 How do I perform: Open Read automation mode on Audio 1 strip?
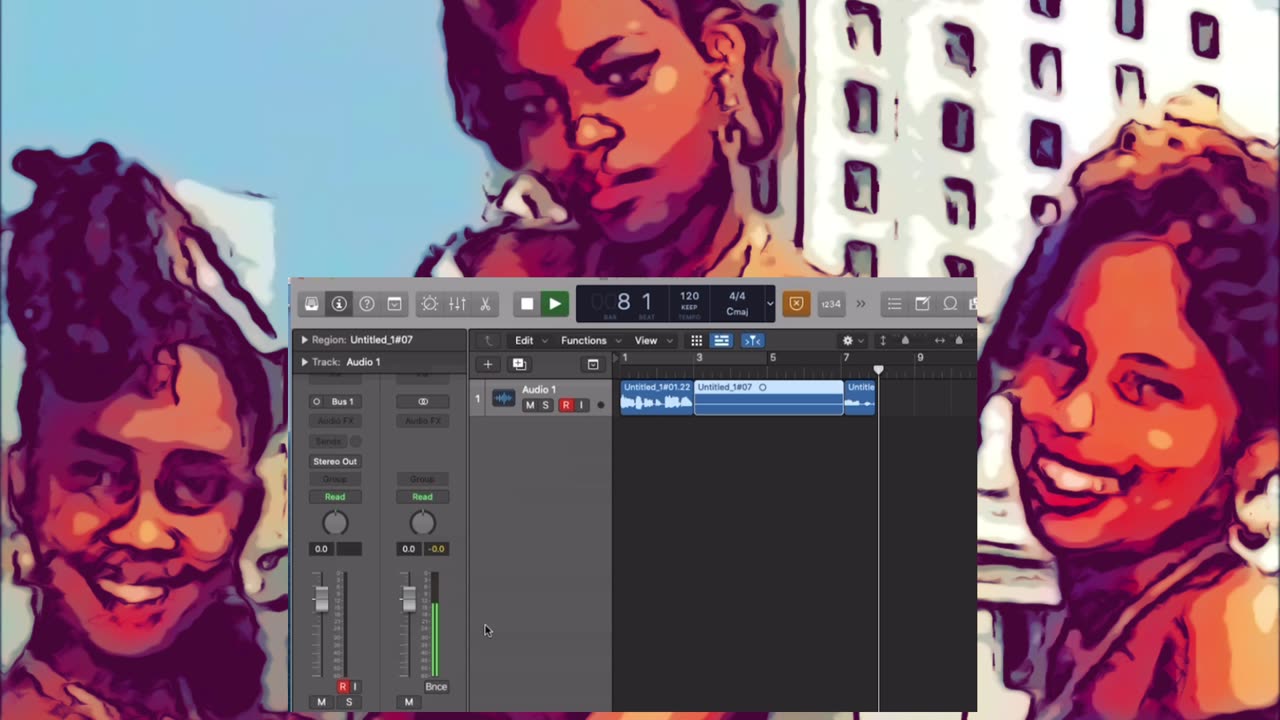pos(335,497)
